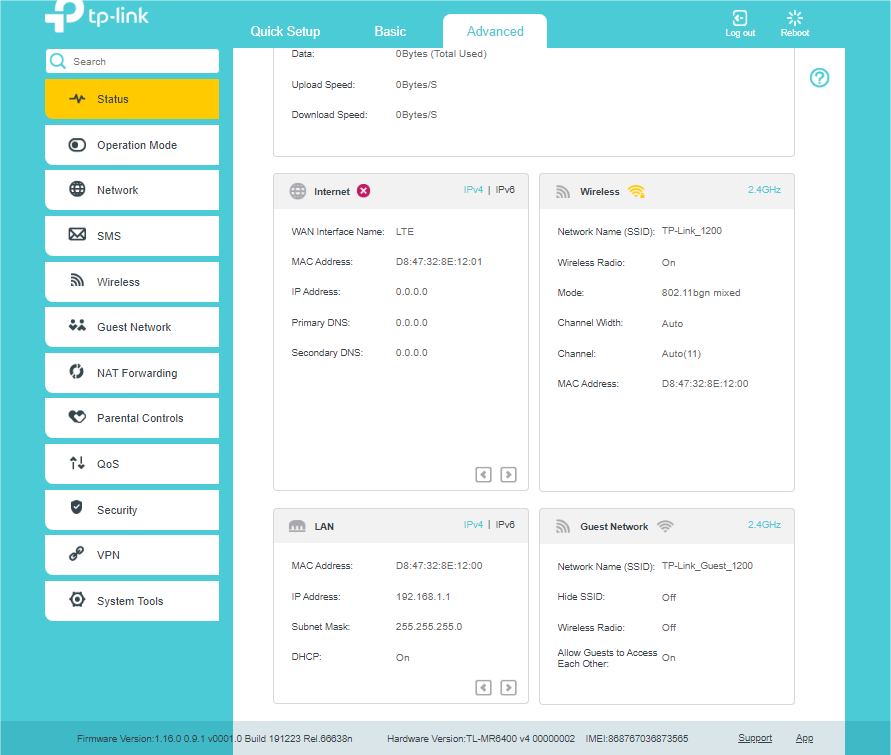
Task: Click the Reboot icon
Action: point(795,19)
